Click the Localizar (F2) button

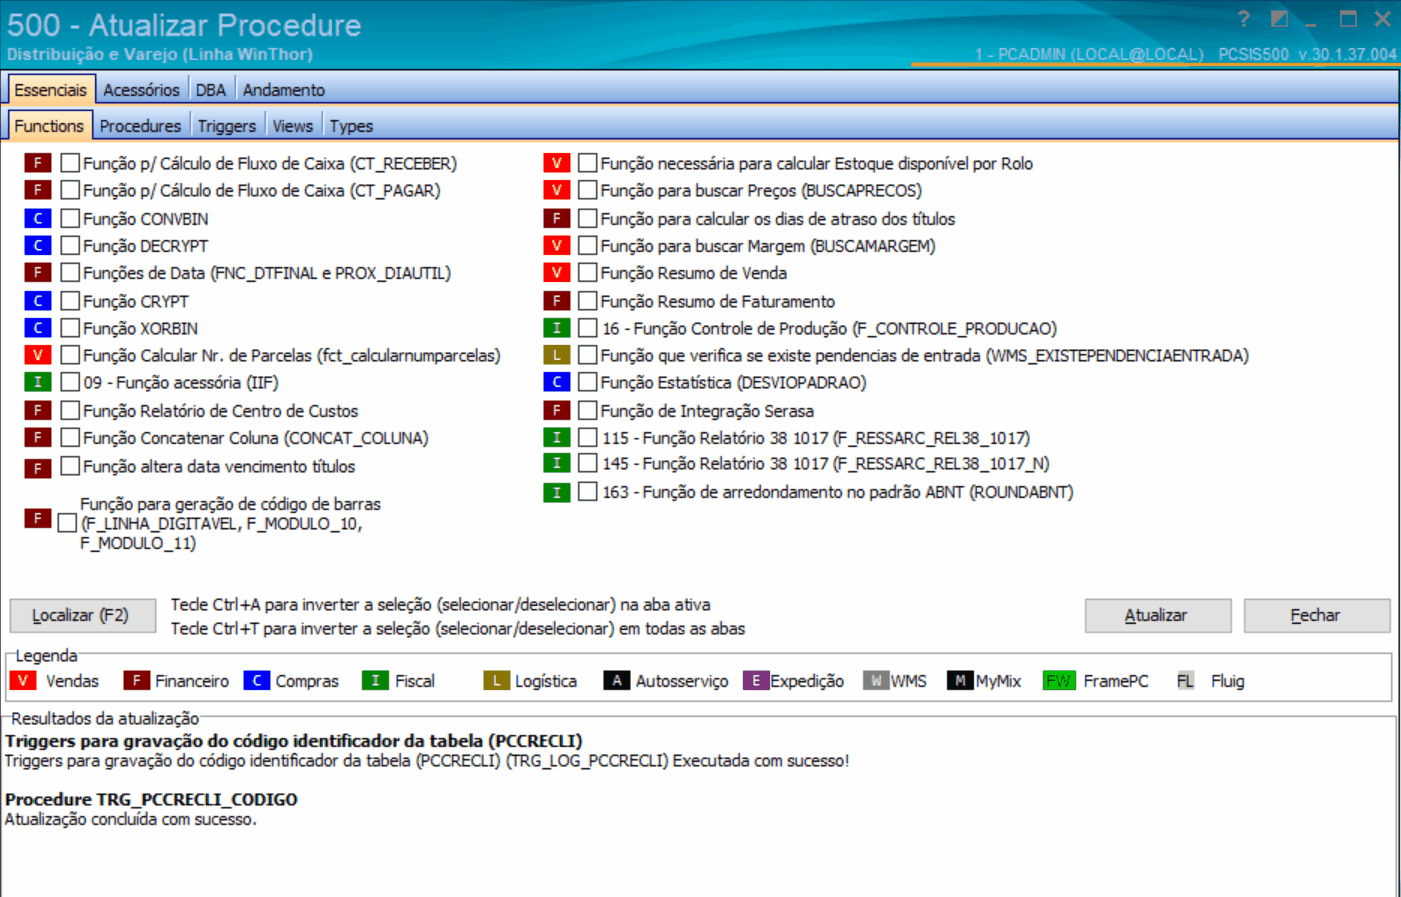click(x=82, y=615)
